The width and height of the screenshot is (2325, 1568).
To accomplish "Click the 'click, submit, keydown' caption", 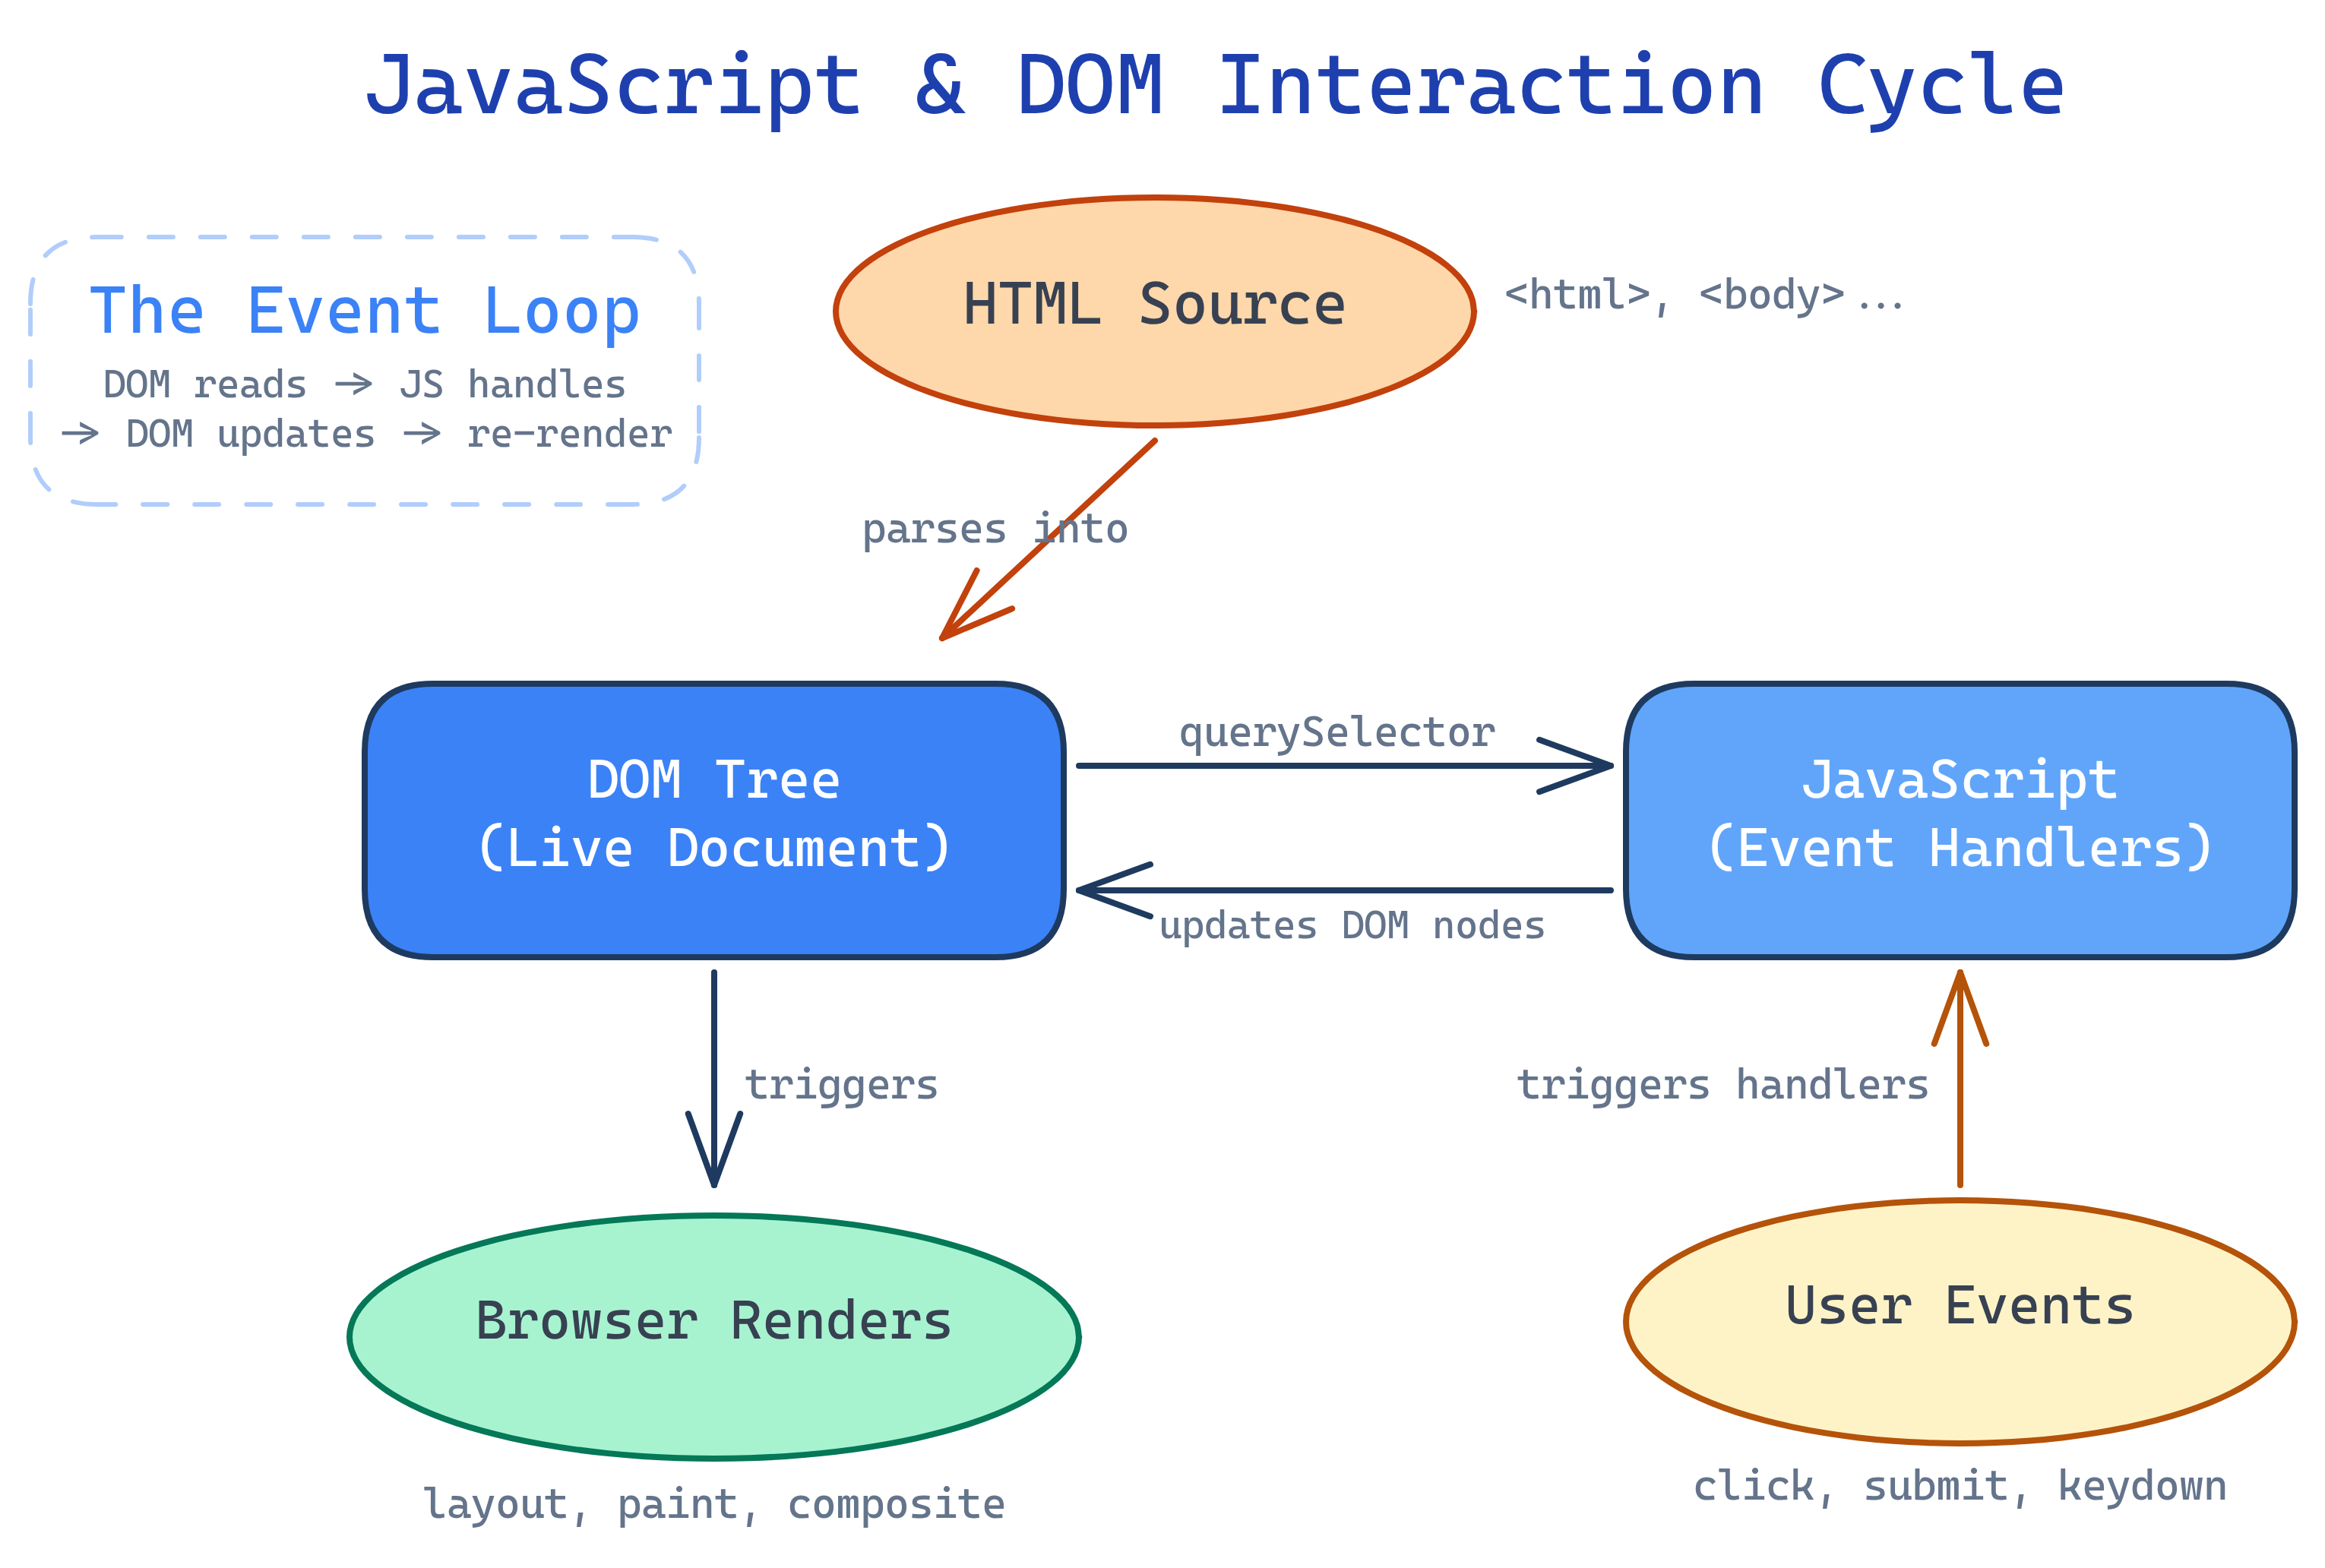I will (1960, 1487).
